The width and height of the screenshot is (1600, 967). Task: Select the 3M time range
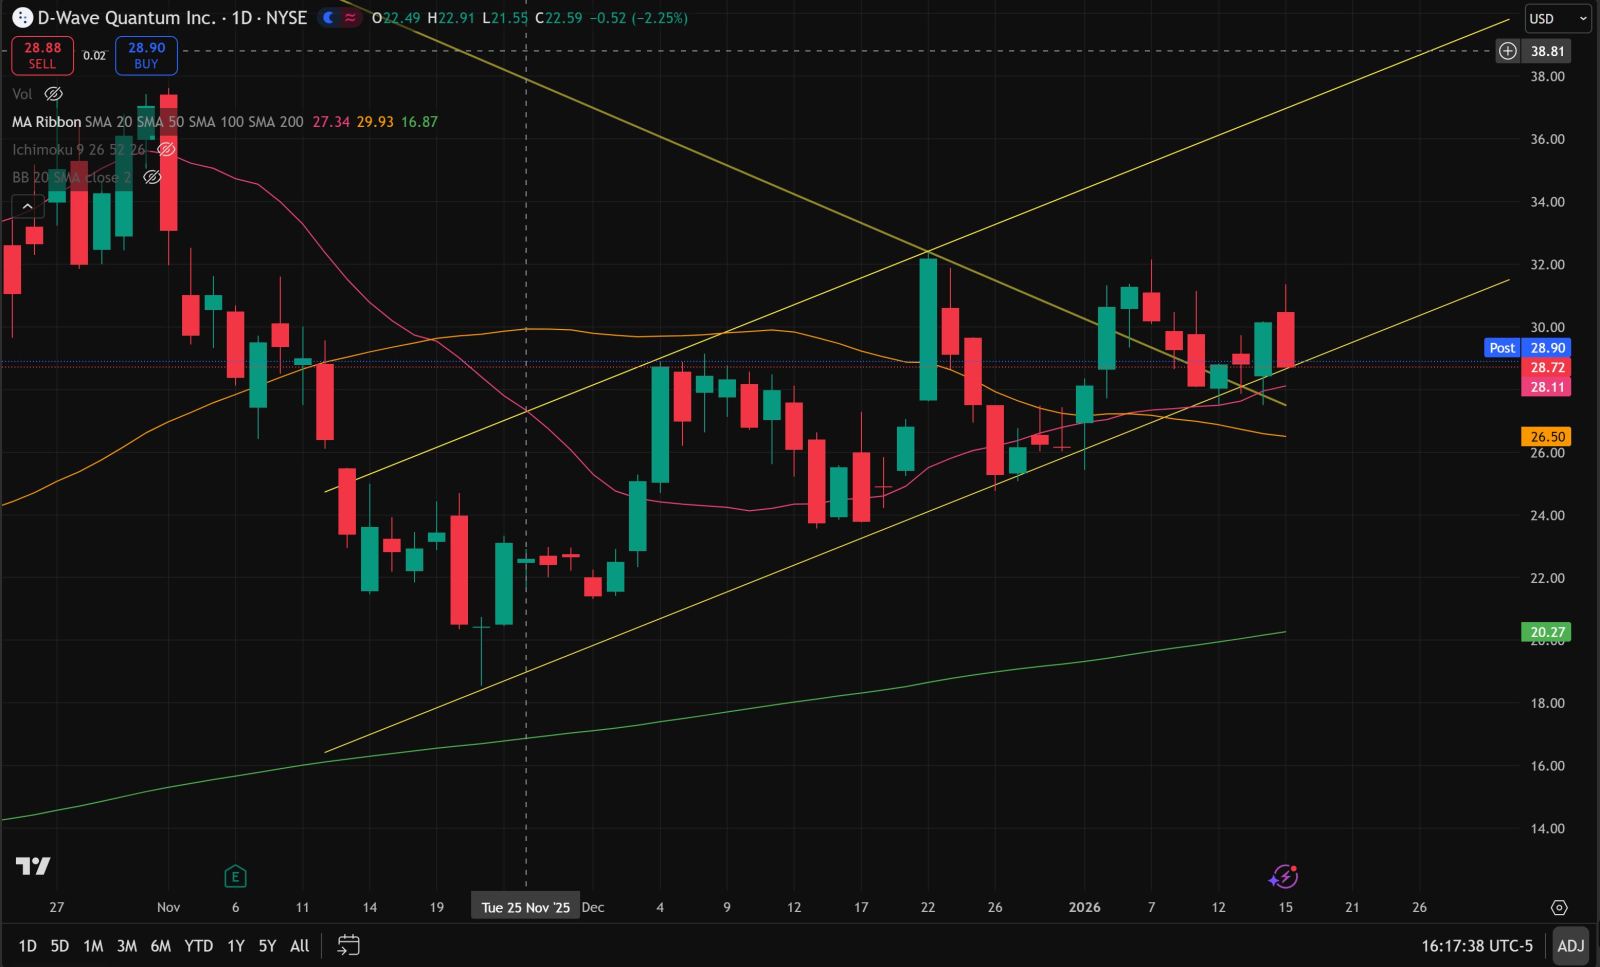pyautogui.click(x=126, y=945)
